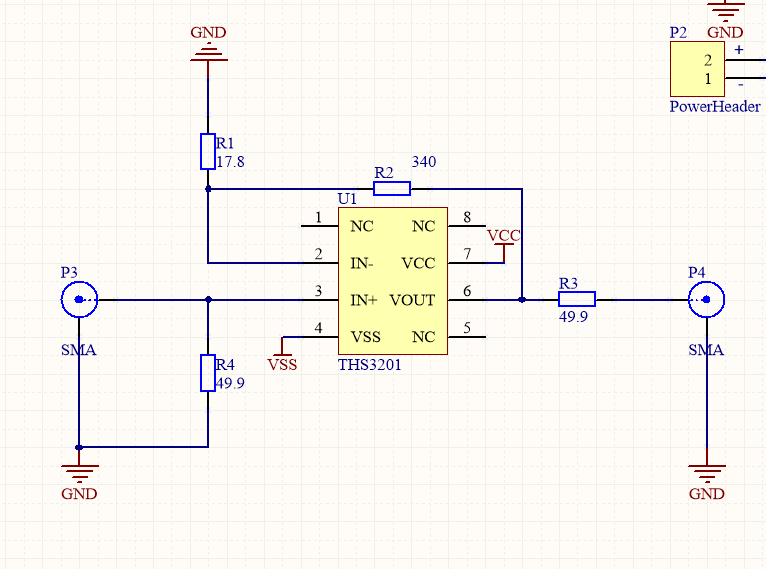This screenshot has height=569, width=766.
Task: Select the P3 designator text
Action: 69,272
